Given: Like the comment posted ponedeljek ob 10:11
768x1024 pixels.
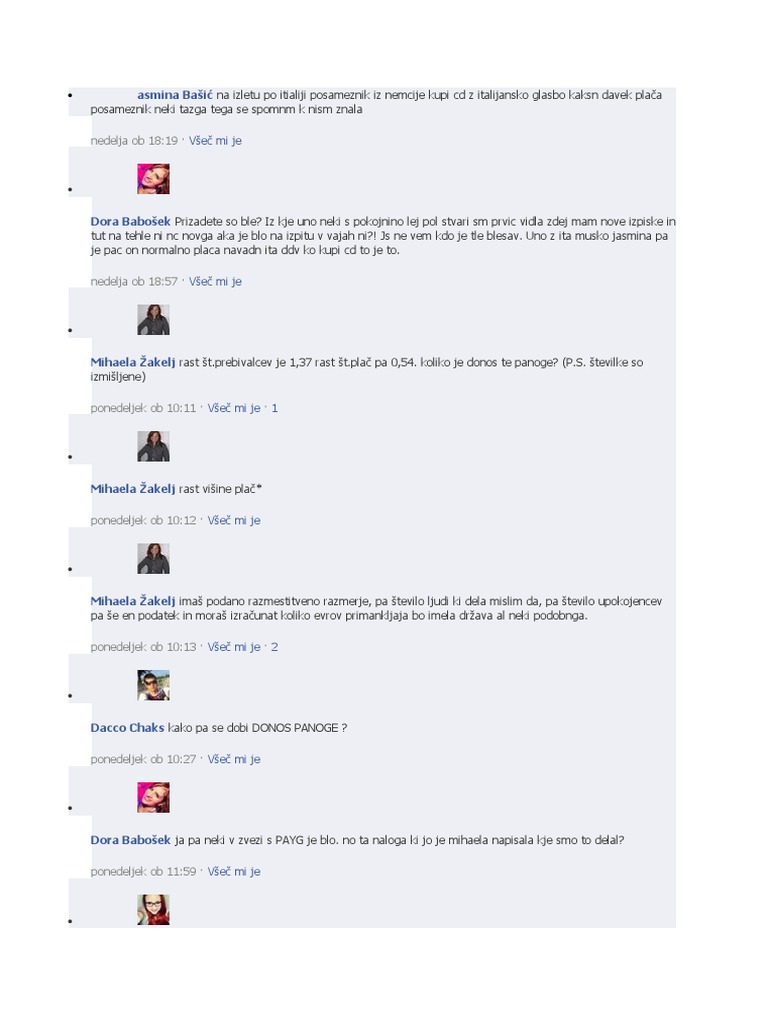Looking at the screenshot, I should [234, 408].
